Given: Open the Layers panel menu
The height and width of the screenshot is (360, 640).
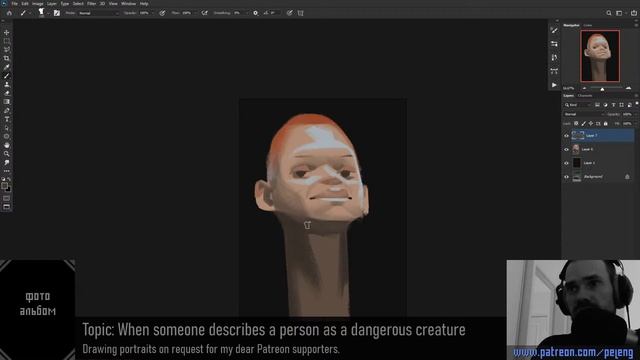Looking at the screenshot, I should pos(636,96).
